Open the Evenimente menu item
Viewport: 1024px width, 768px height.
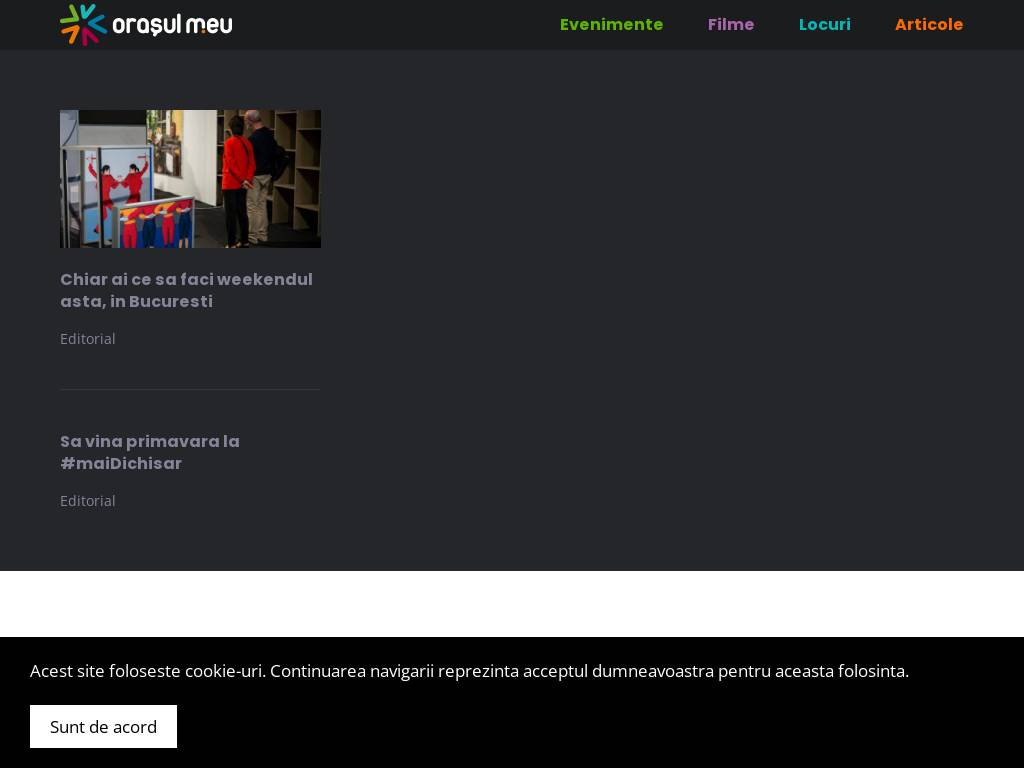coord(611,25)
